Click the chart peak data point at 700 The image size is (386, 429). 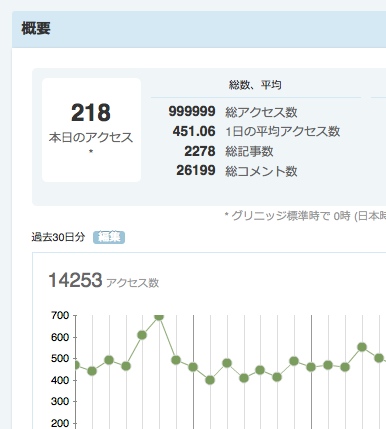[159, 316]
